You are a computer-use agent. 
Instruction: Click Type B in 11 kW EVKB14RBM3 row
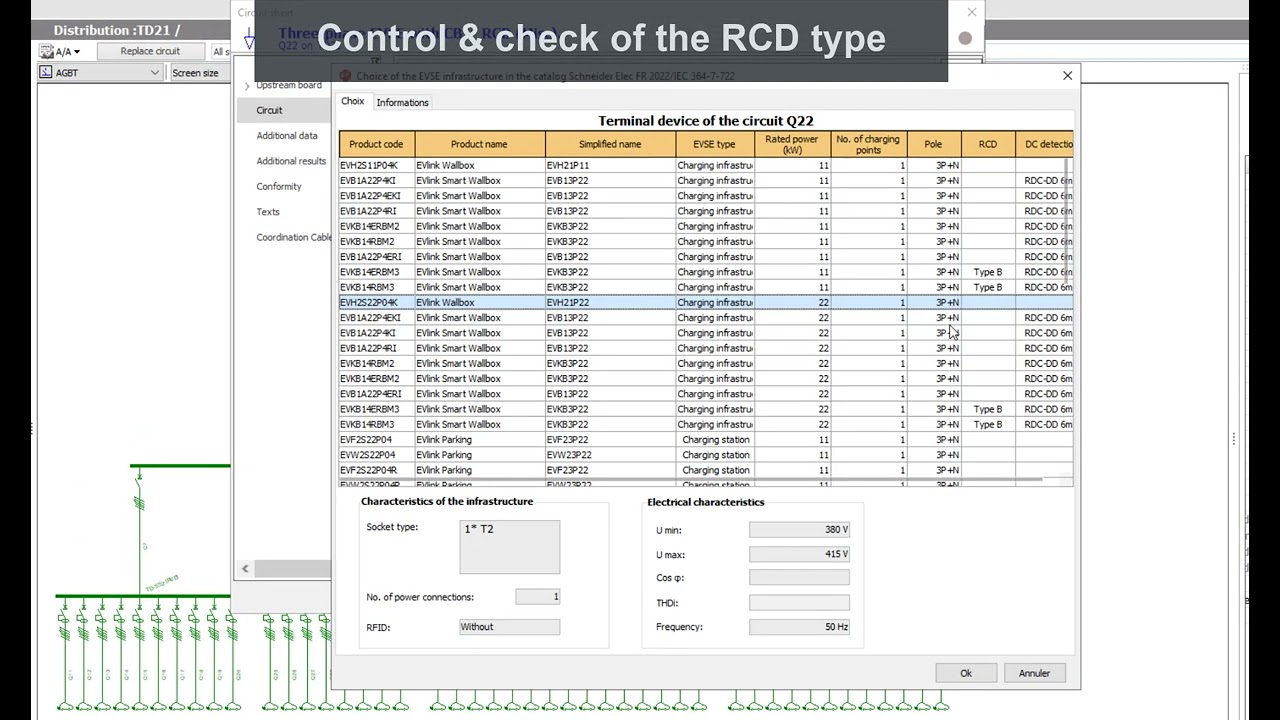pos(987,287)
